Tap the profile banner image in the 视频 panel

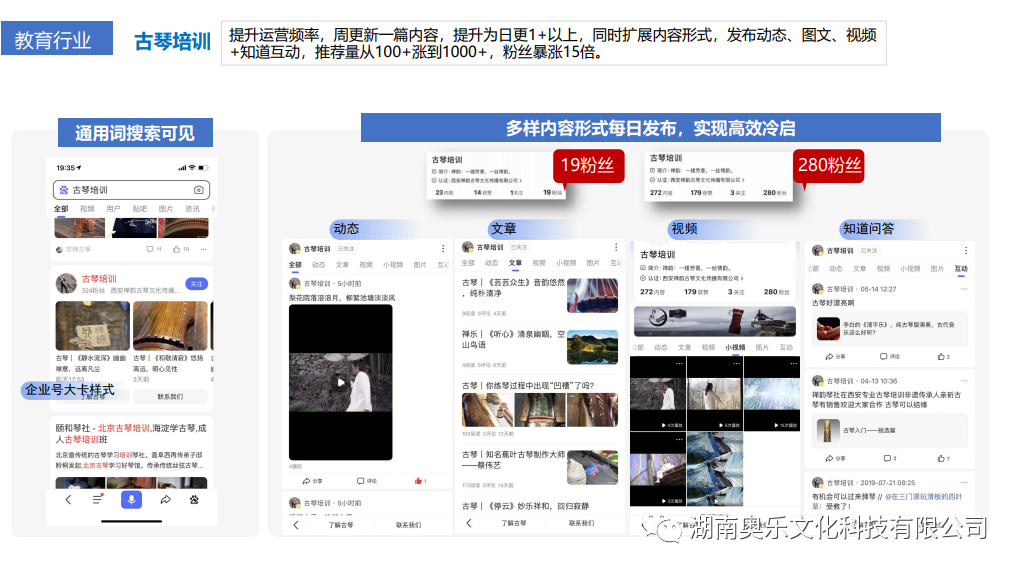[x=714, y=321]
